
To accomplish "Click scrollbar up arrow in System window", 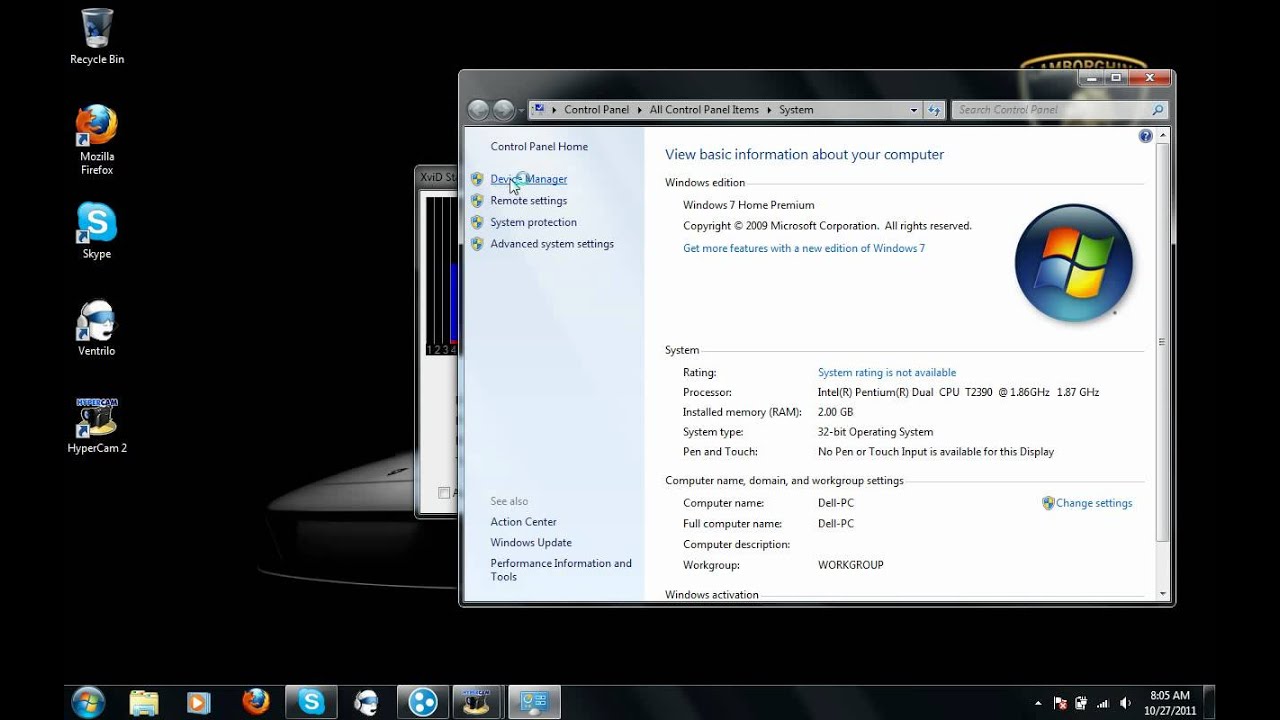I will pyautogui.click(x=1162, y=135).
